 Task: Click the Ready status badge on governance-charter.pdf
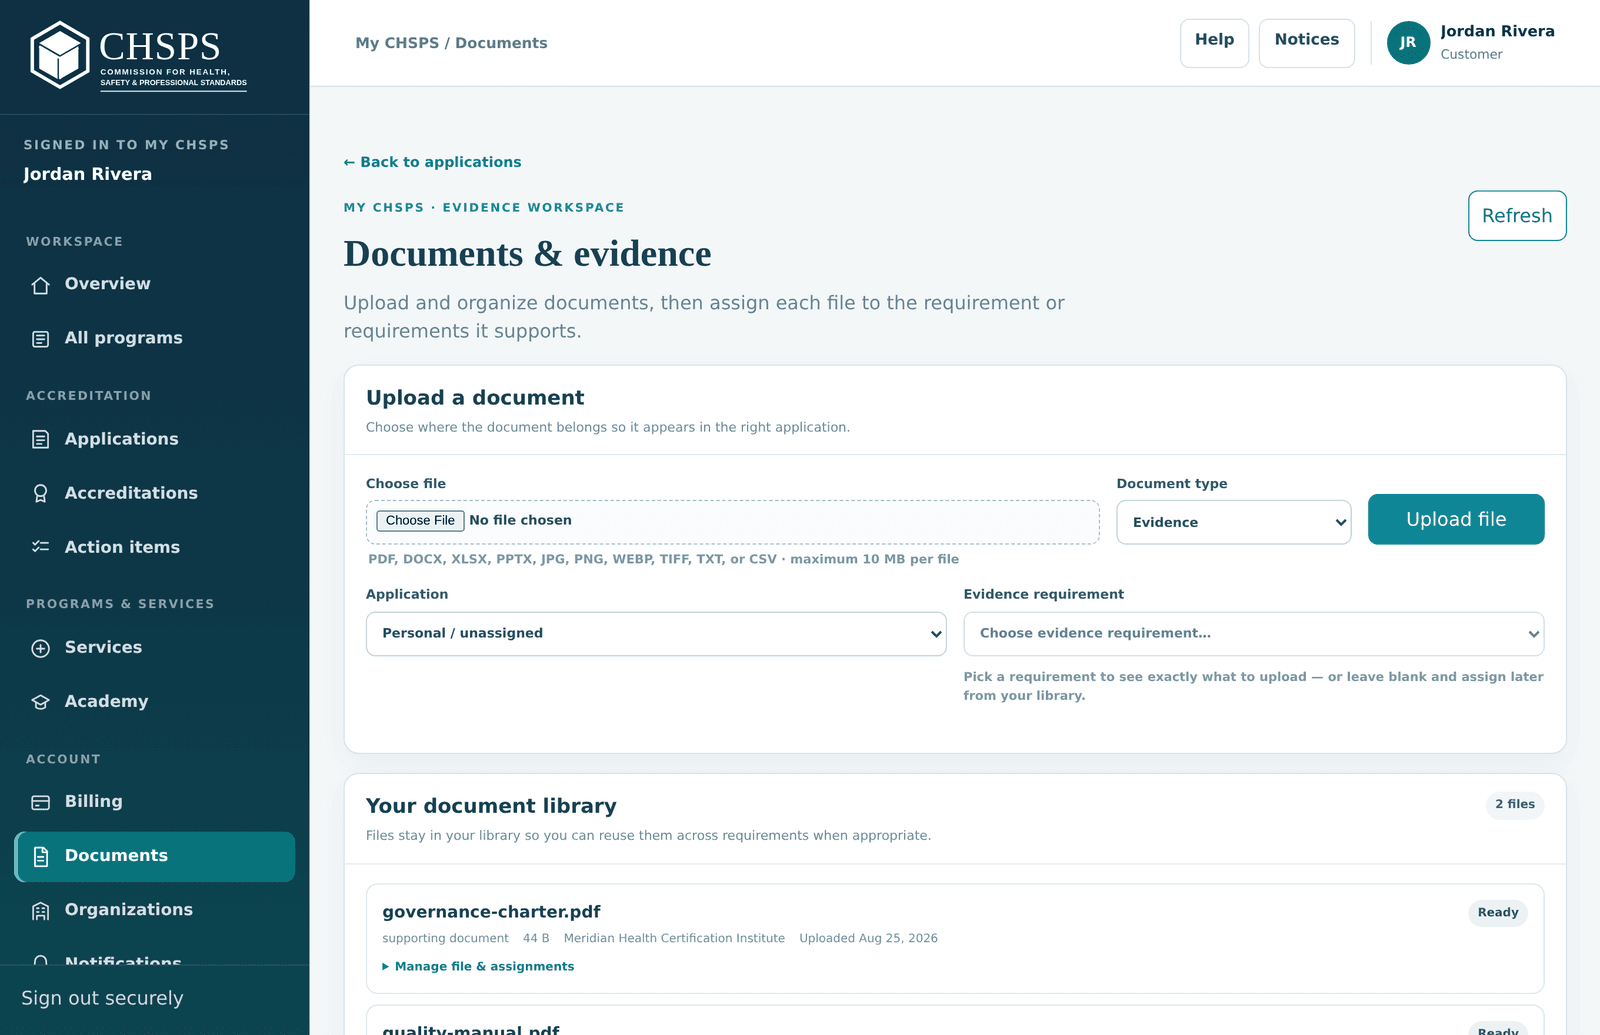click(x=1498, y=912)
